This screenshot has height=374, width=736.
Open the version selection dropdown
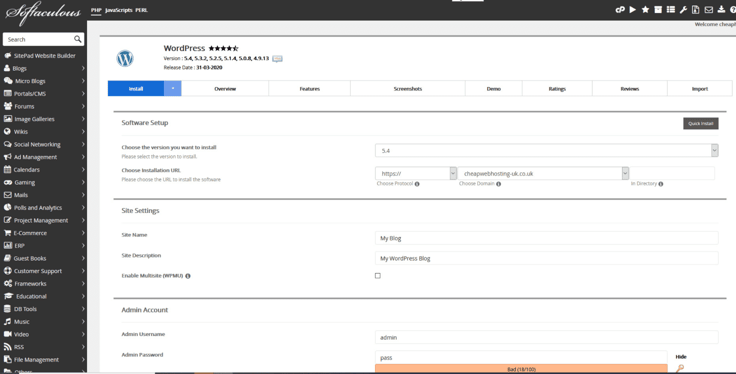[547, 151]
